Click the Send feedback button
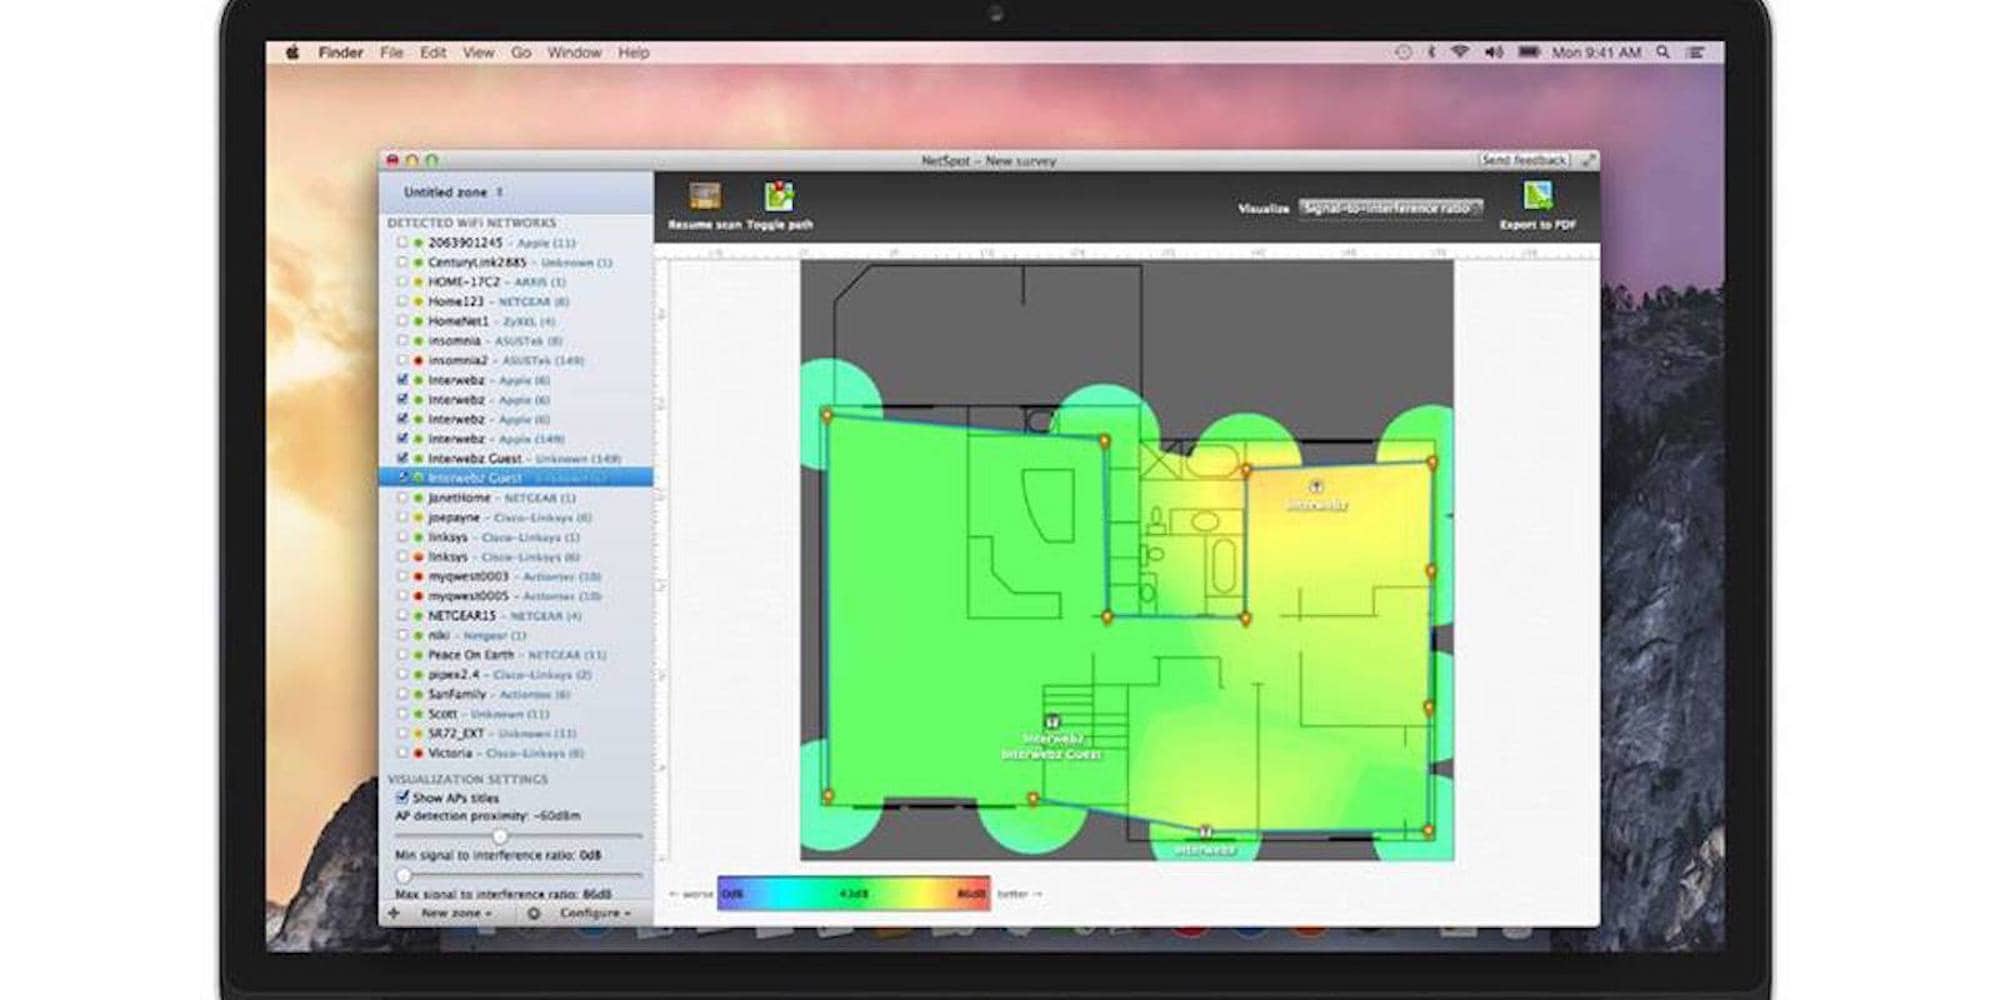Screen dimensions: 2000x1000 1524,159
